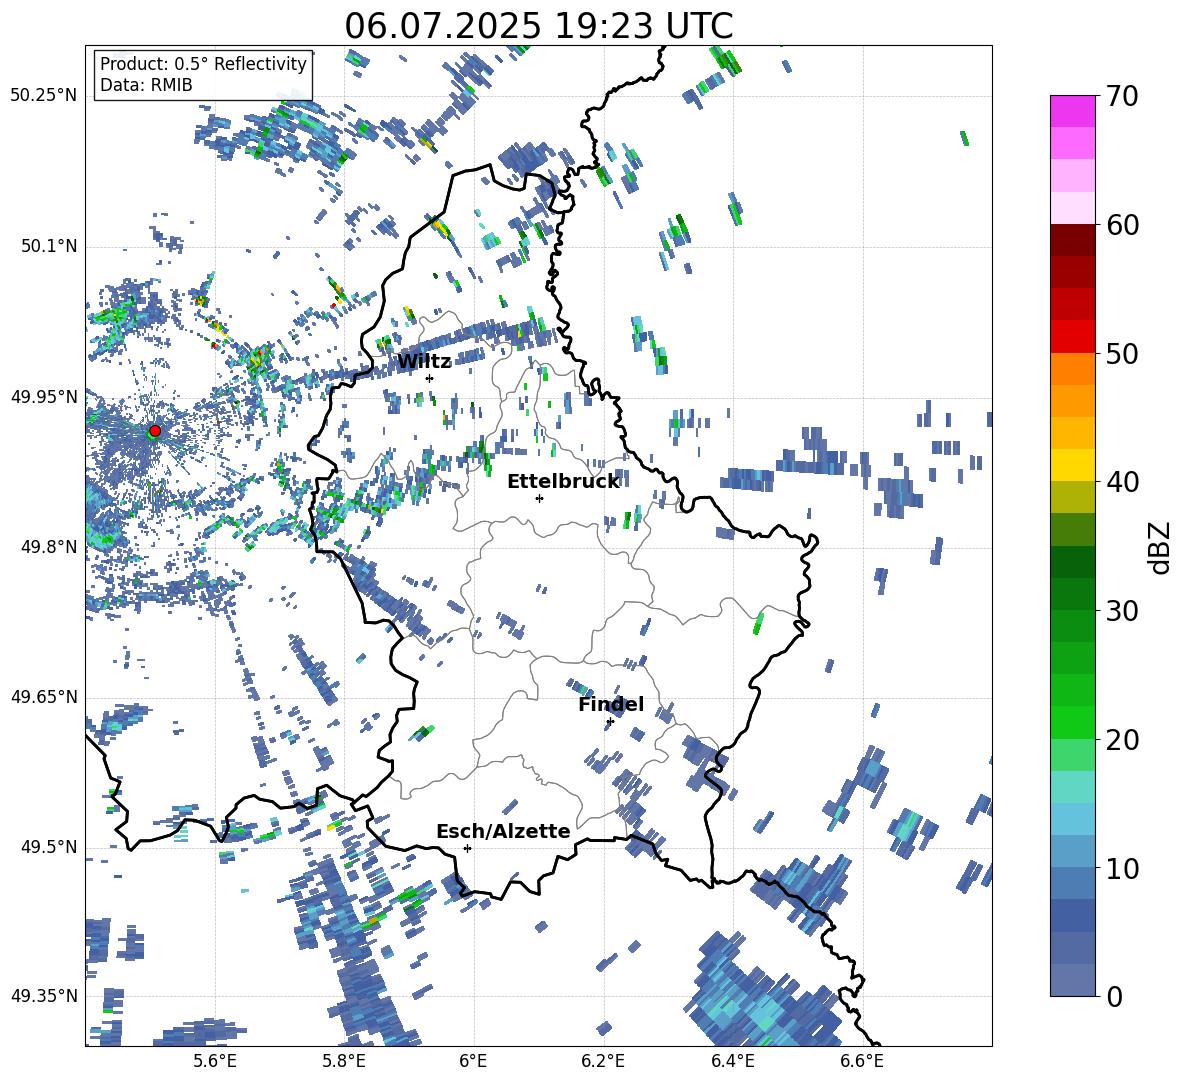Click the red radar site marker dot
The width and height of the screenshot is (1184, 1081).
tap(155, 430)
